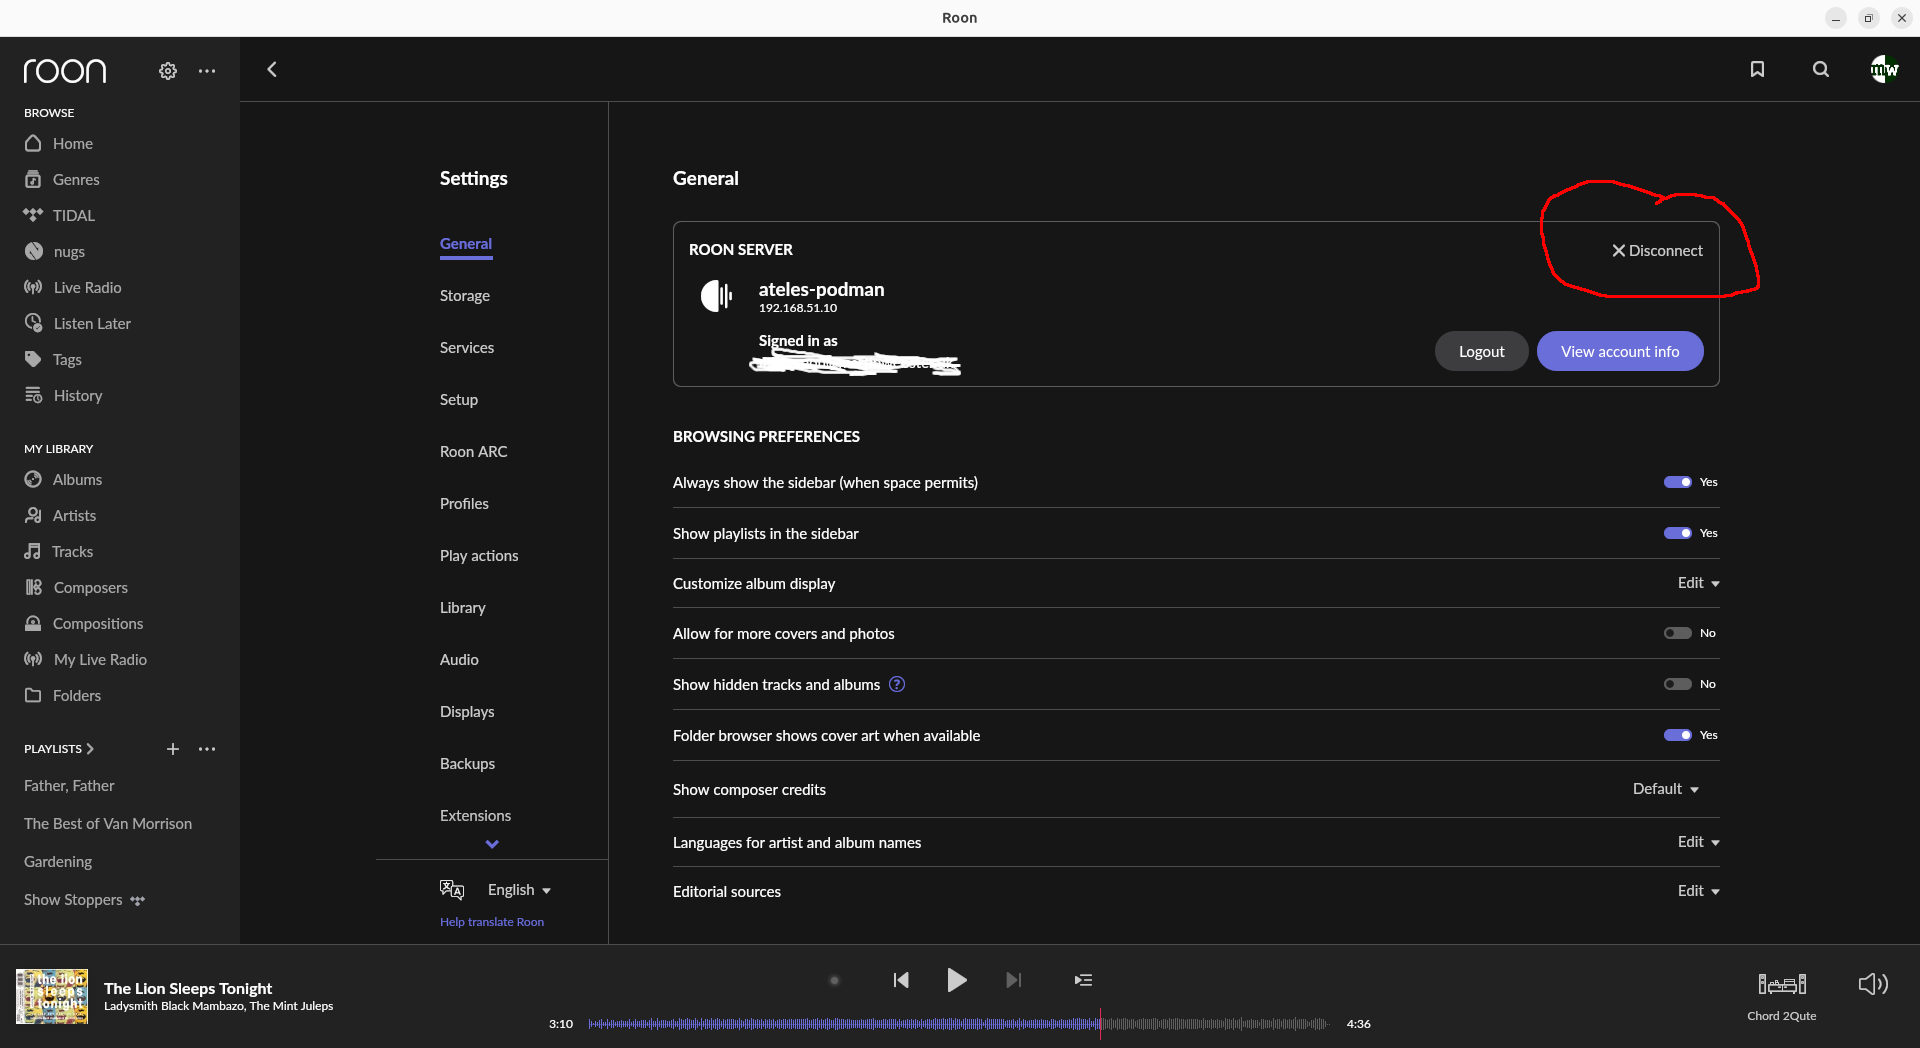Screen dimensions: 1920x1048
Task: Play the current track
Action: pyautogui.click(x=957, y=980)
